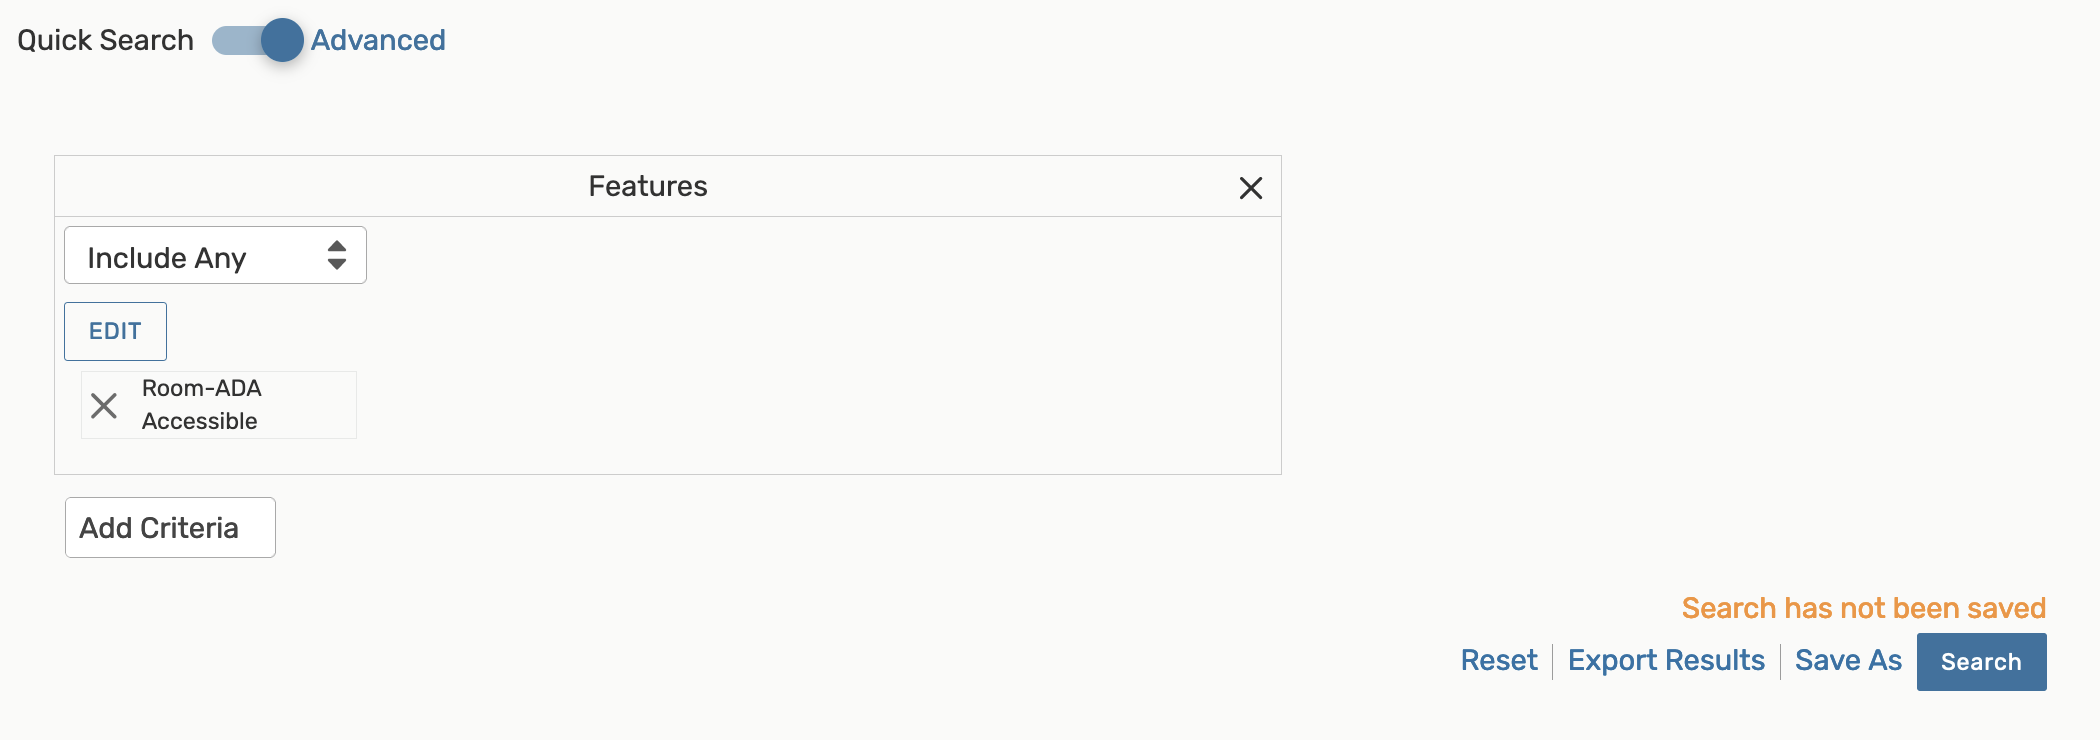Click the Include Any up-down arrows

pos(337,256)
